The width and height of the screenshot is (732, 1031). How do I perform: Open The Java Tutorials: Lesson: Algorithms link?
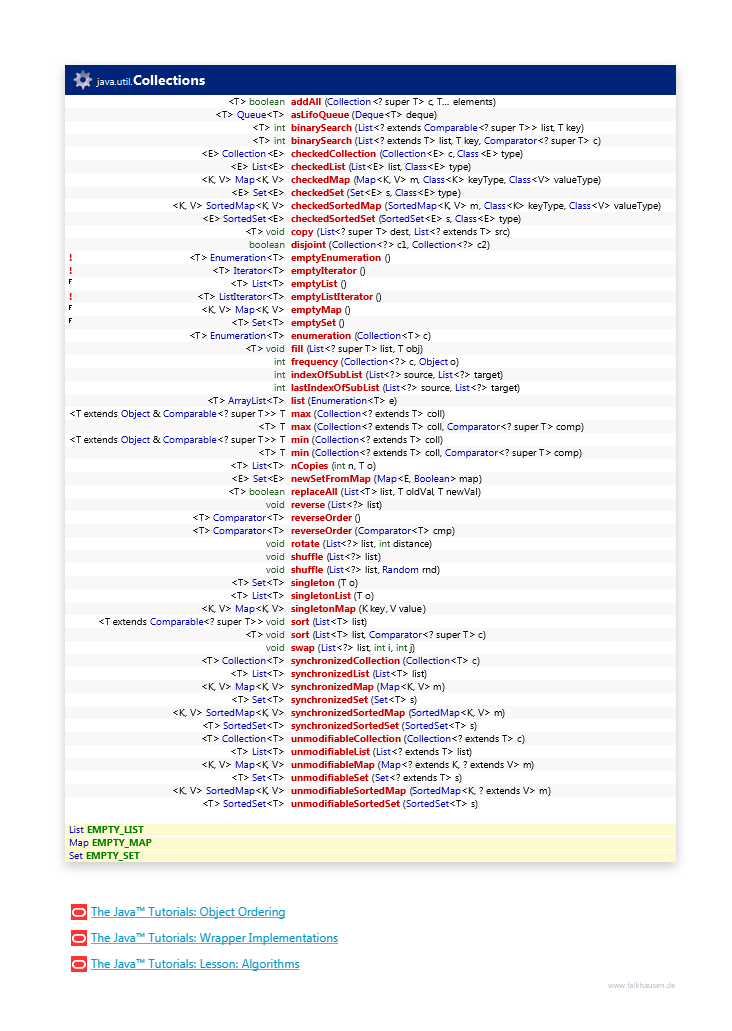pos(195,965)
